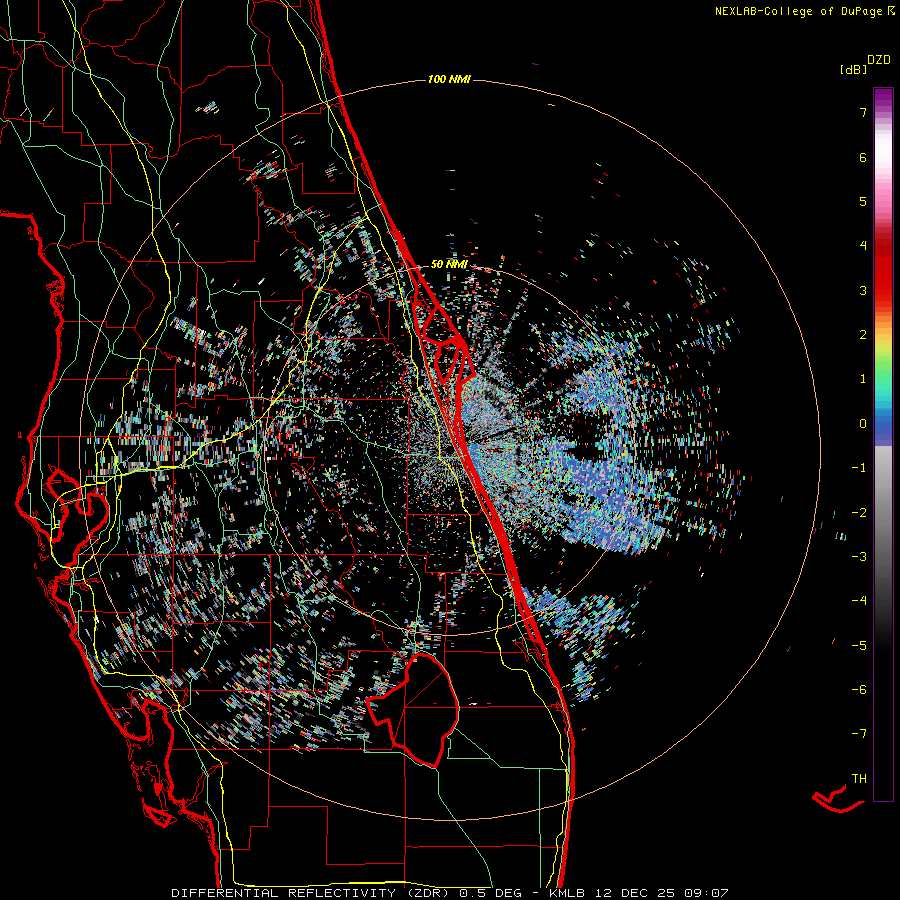
Task: Pick the pink band near 5 dB
Action: [883, 198]
